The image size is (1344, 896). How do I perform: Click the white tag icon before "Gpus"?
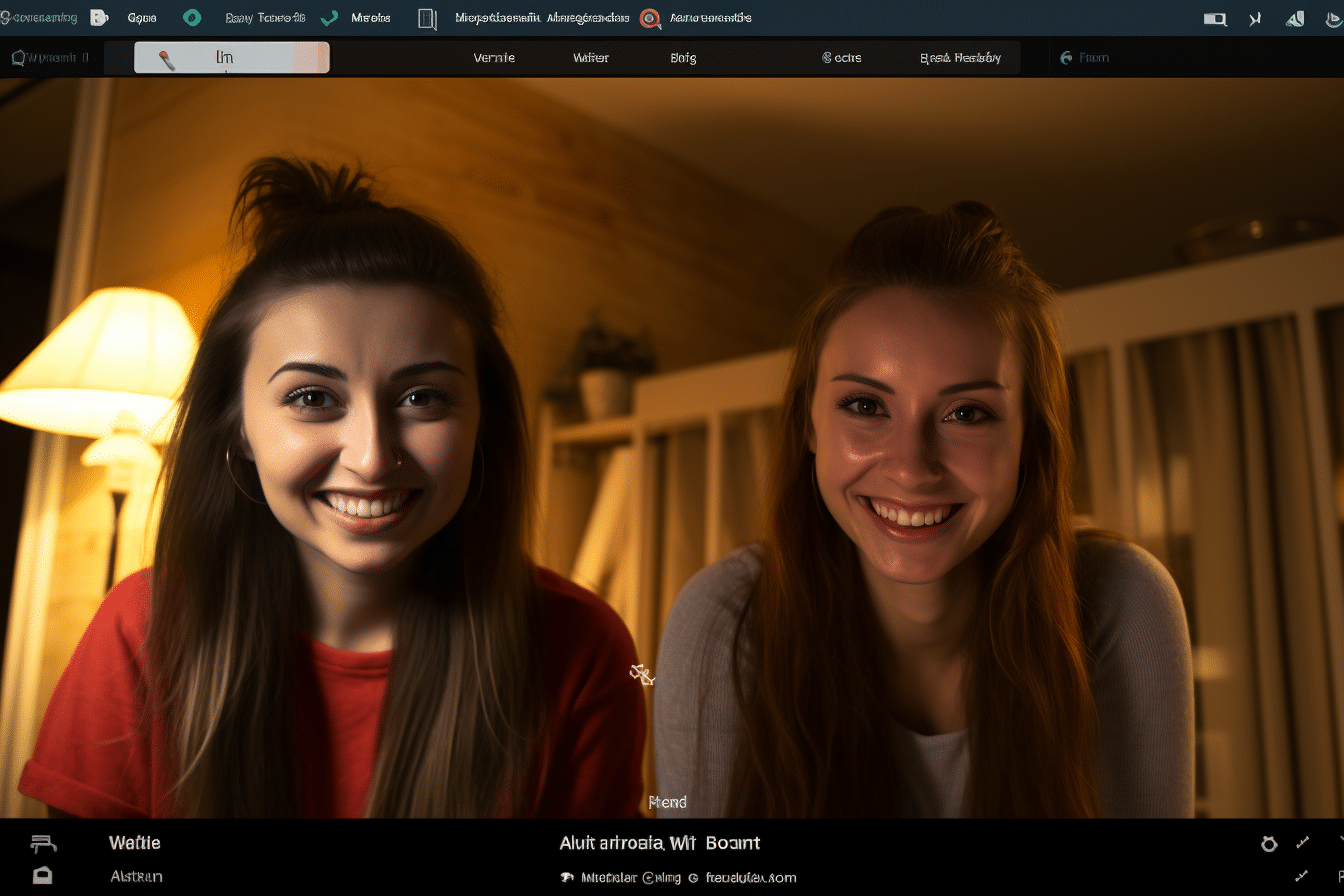[98, 17]
